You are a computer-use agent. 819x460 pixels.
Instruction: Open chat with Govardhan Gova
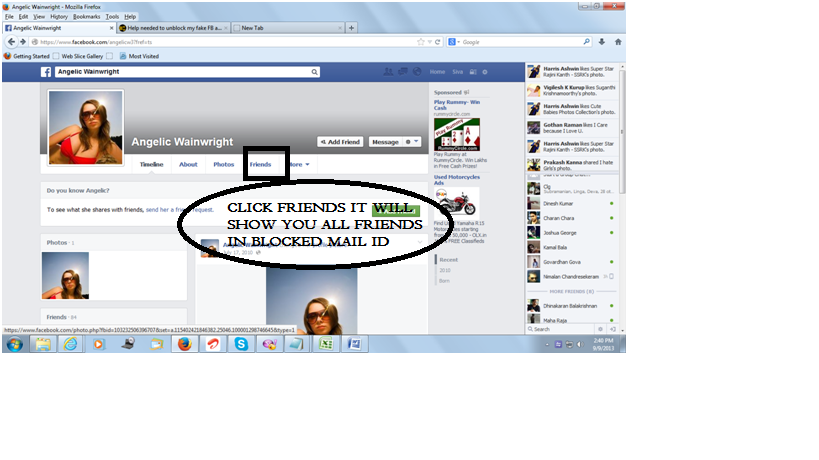[x=570, y=262]
